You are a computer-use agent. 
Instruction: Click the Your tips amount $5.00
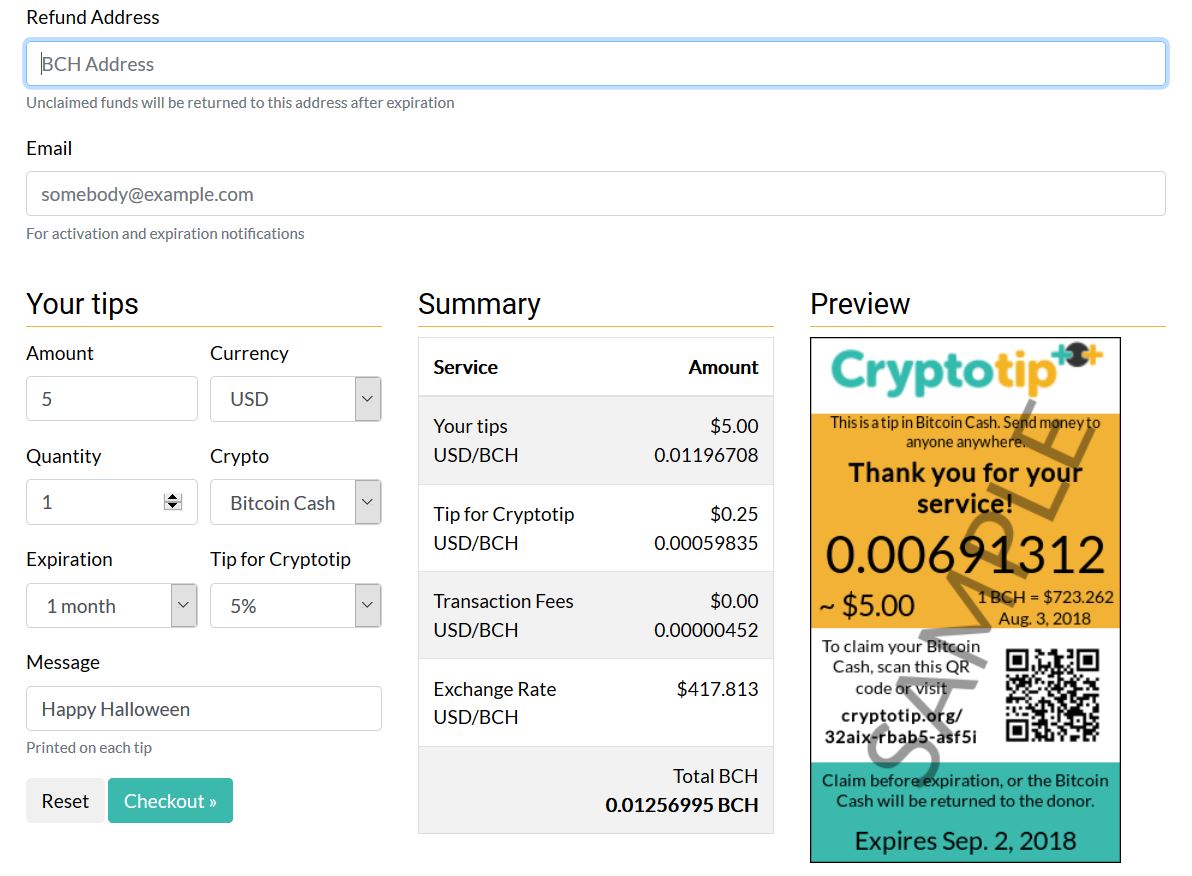(734, 426)
